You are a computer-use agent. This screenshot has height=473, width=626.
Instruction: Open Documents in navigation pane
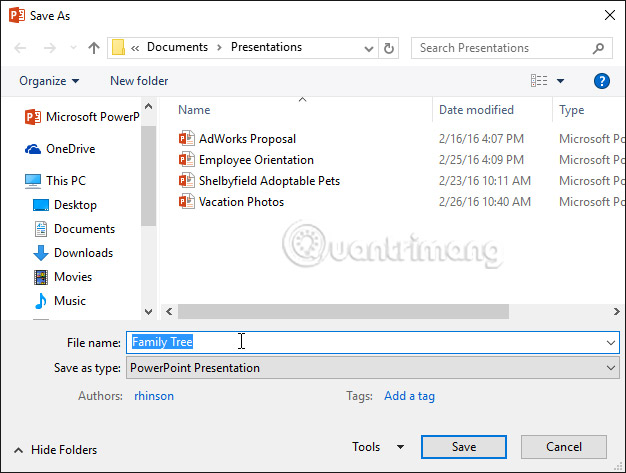pos(75,229)
